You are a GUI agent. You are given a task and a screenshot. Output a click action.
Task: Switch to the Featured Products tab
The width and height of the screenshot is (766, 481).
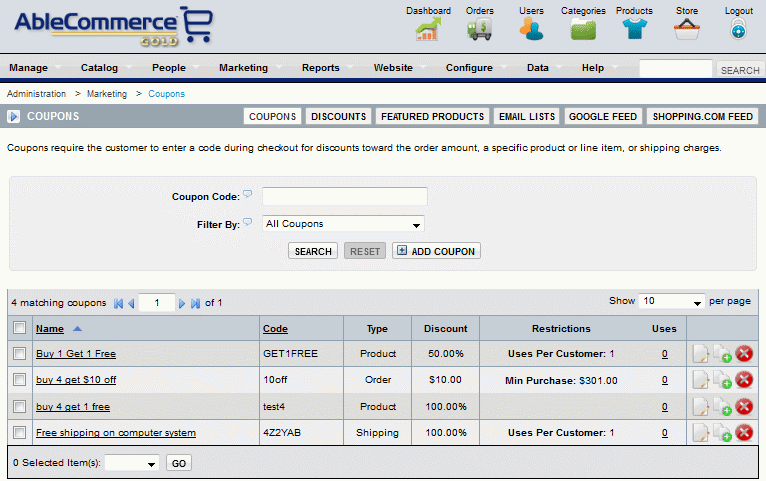[432, 117]
